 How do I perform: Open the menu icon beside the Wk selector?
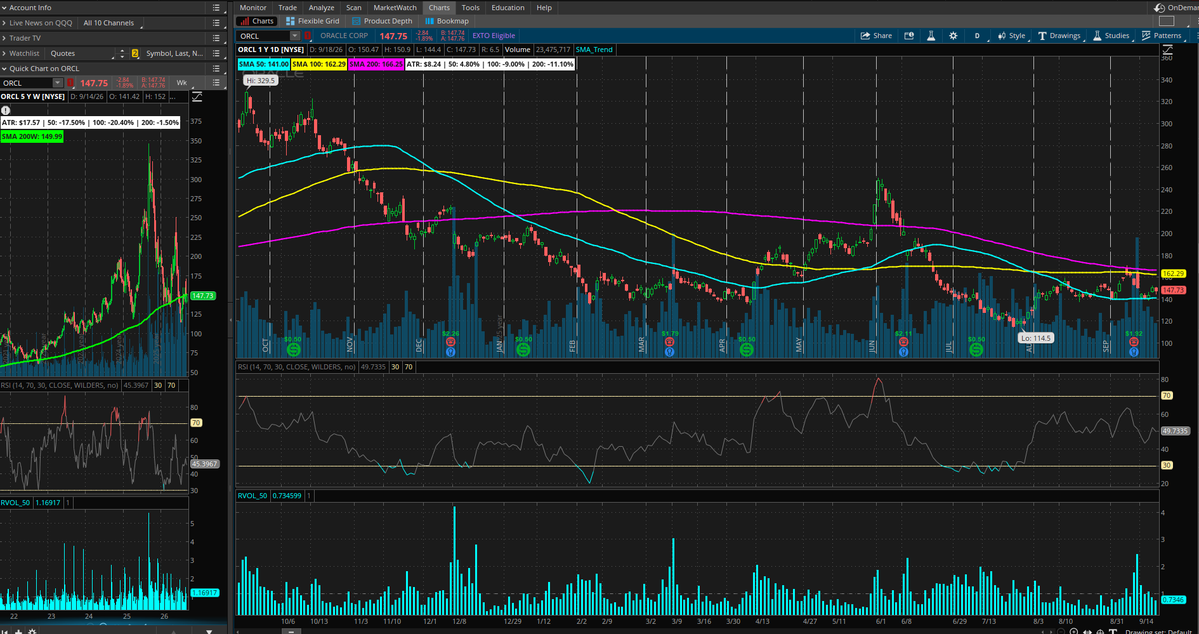[x=218, y=83]
